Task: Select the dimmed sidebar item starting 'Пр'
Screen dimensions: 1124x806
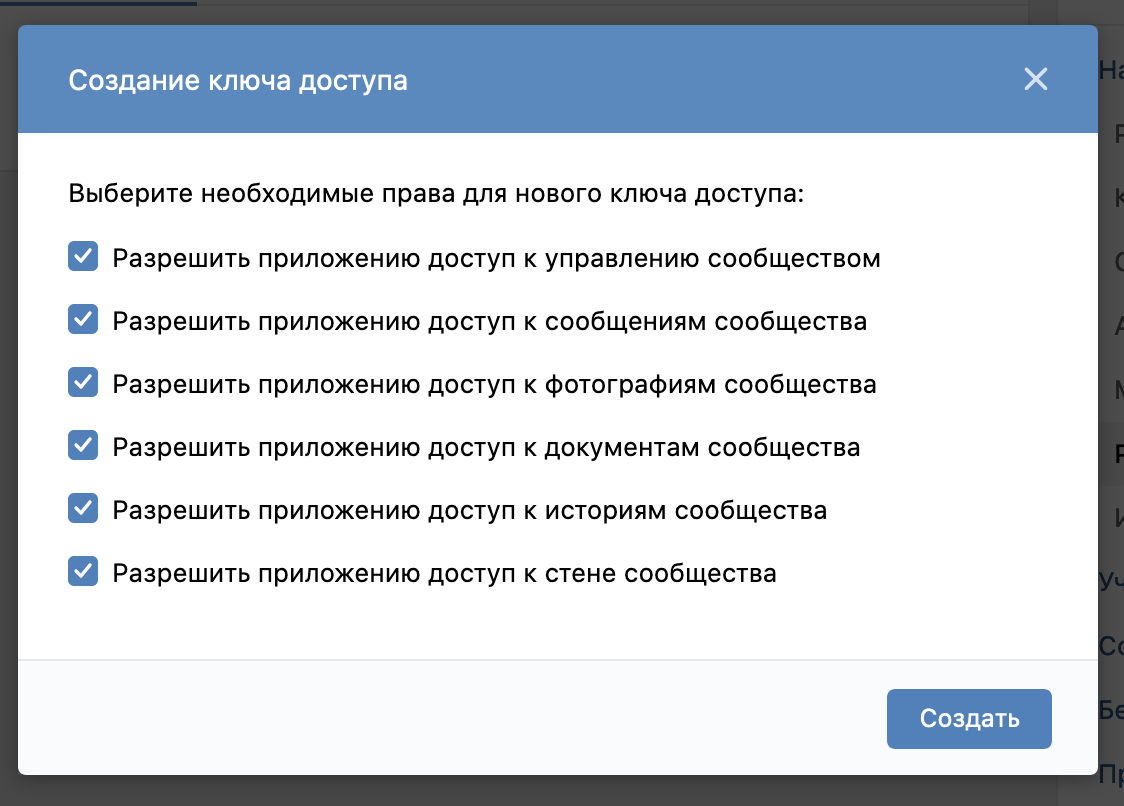Action: click(x=1111, y=774)
